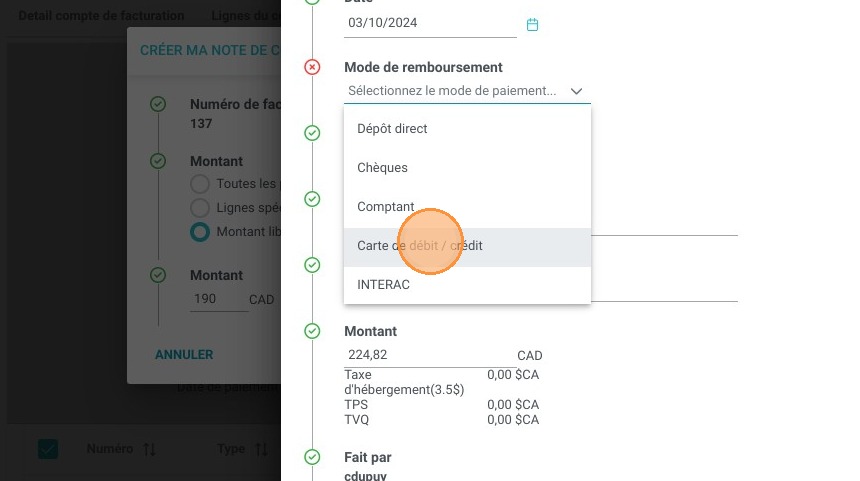Click sort arrows next to Numéro column
860x481 pixels.
pyautogui.click(x=150, y=450)
